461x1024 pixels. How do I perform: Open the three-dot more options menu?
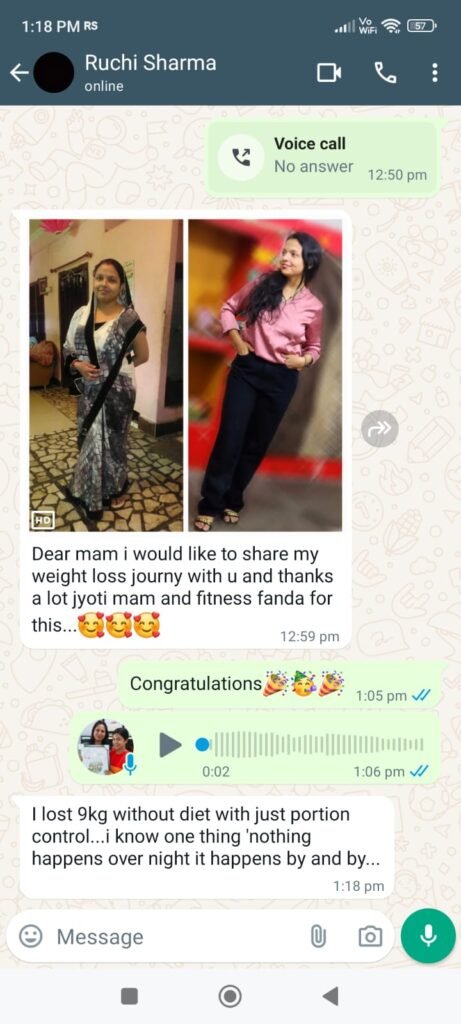click(435, 72)
